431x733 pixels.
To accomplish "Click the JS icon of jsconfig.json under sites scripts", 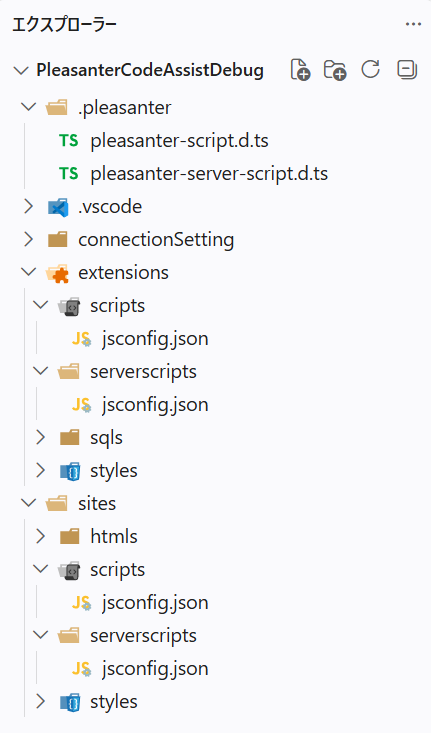I will tap(81, 603).
